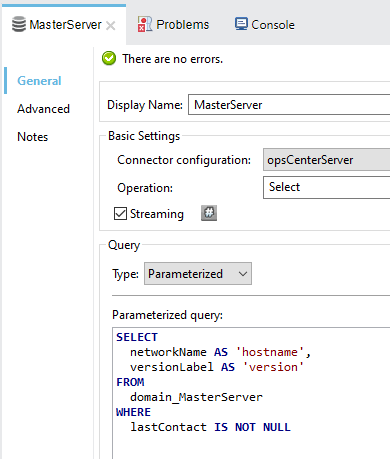Click the blank area of the Parameterized query editor
The image size is (390, 459).
(x=250, y=445)
